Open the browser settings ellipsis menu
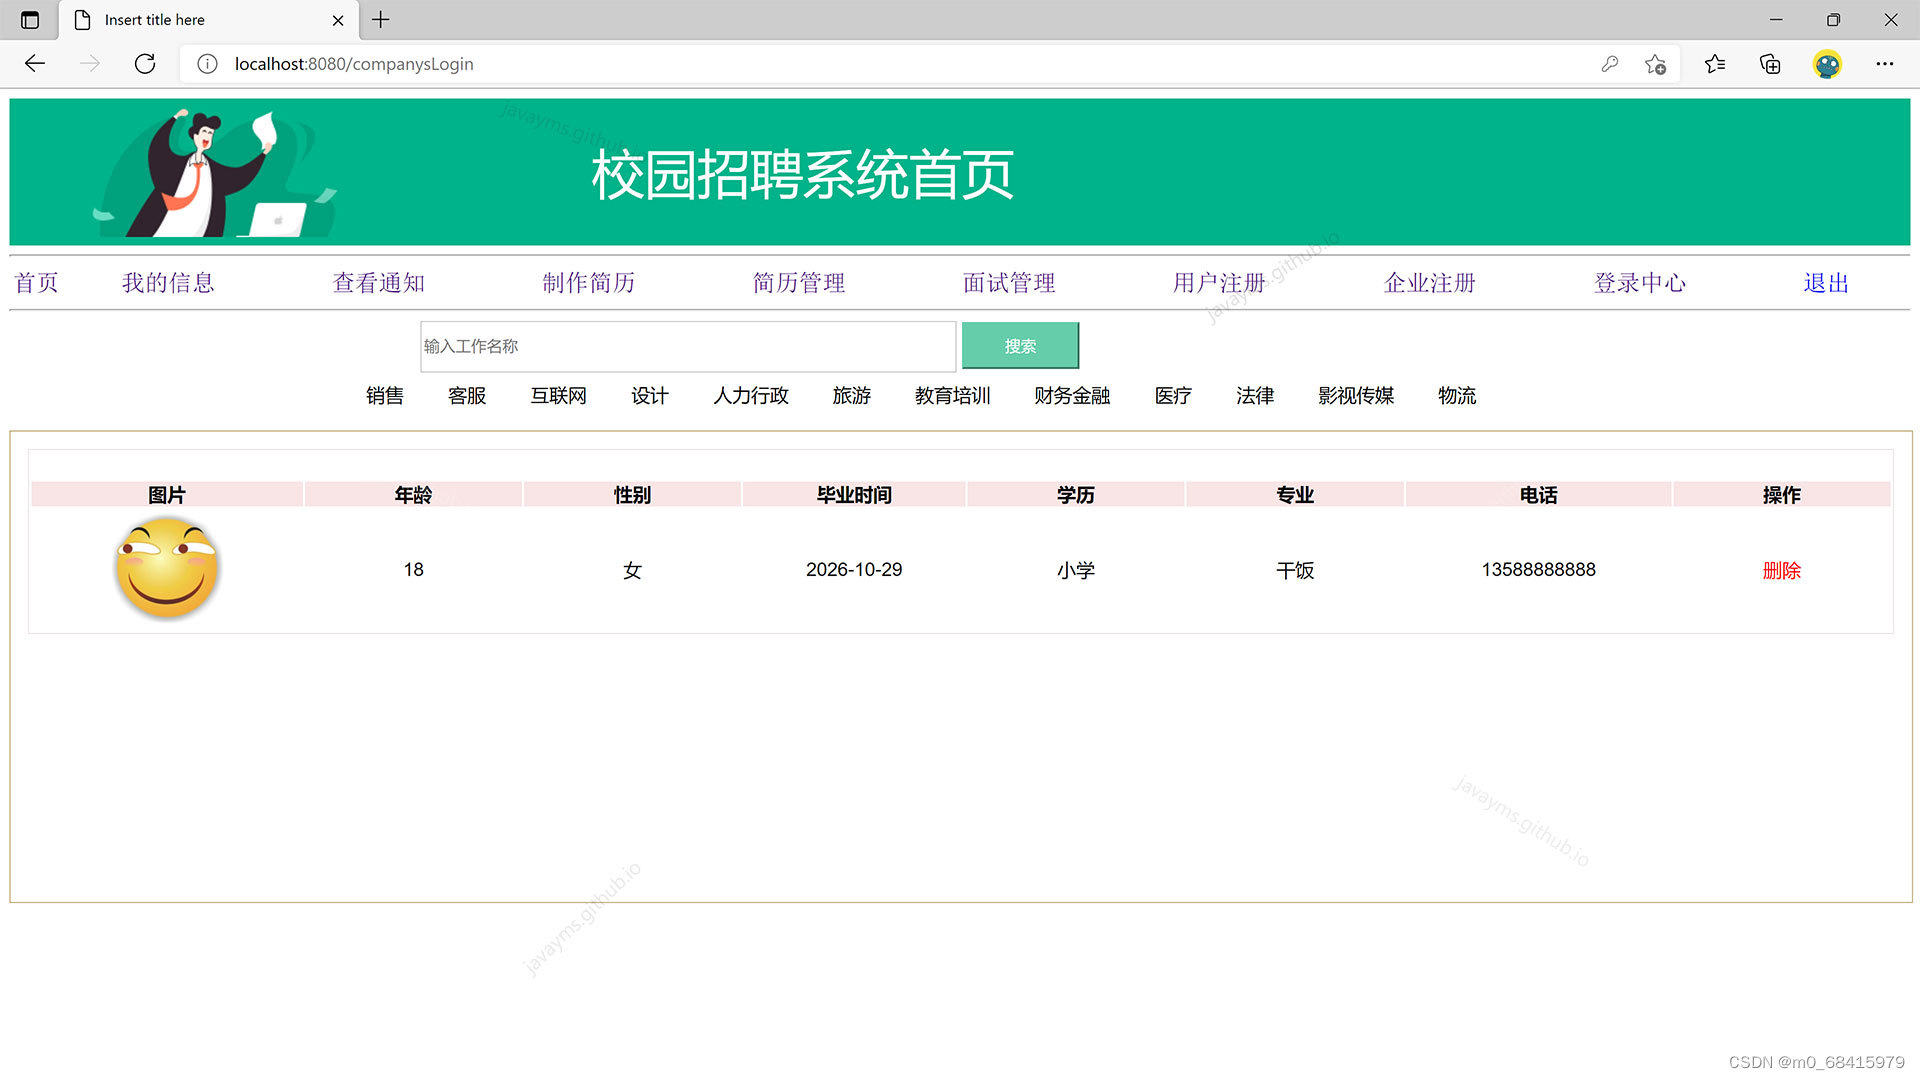1920x1080 pixels. pos(1884,63)
